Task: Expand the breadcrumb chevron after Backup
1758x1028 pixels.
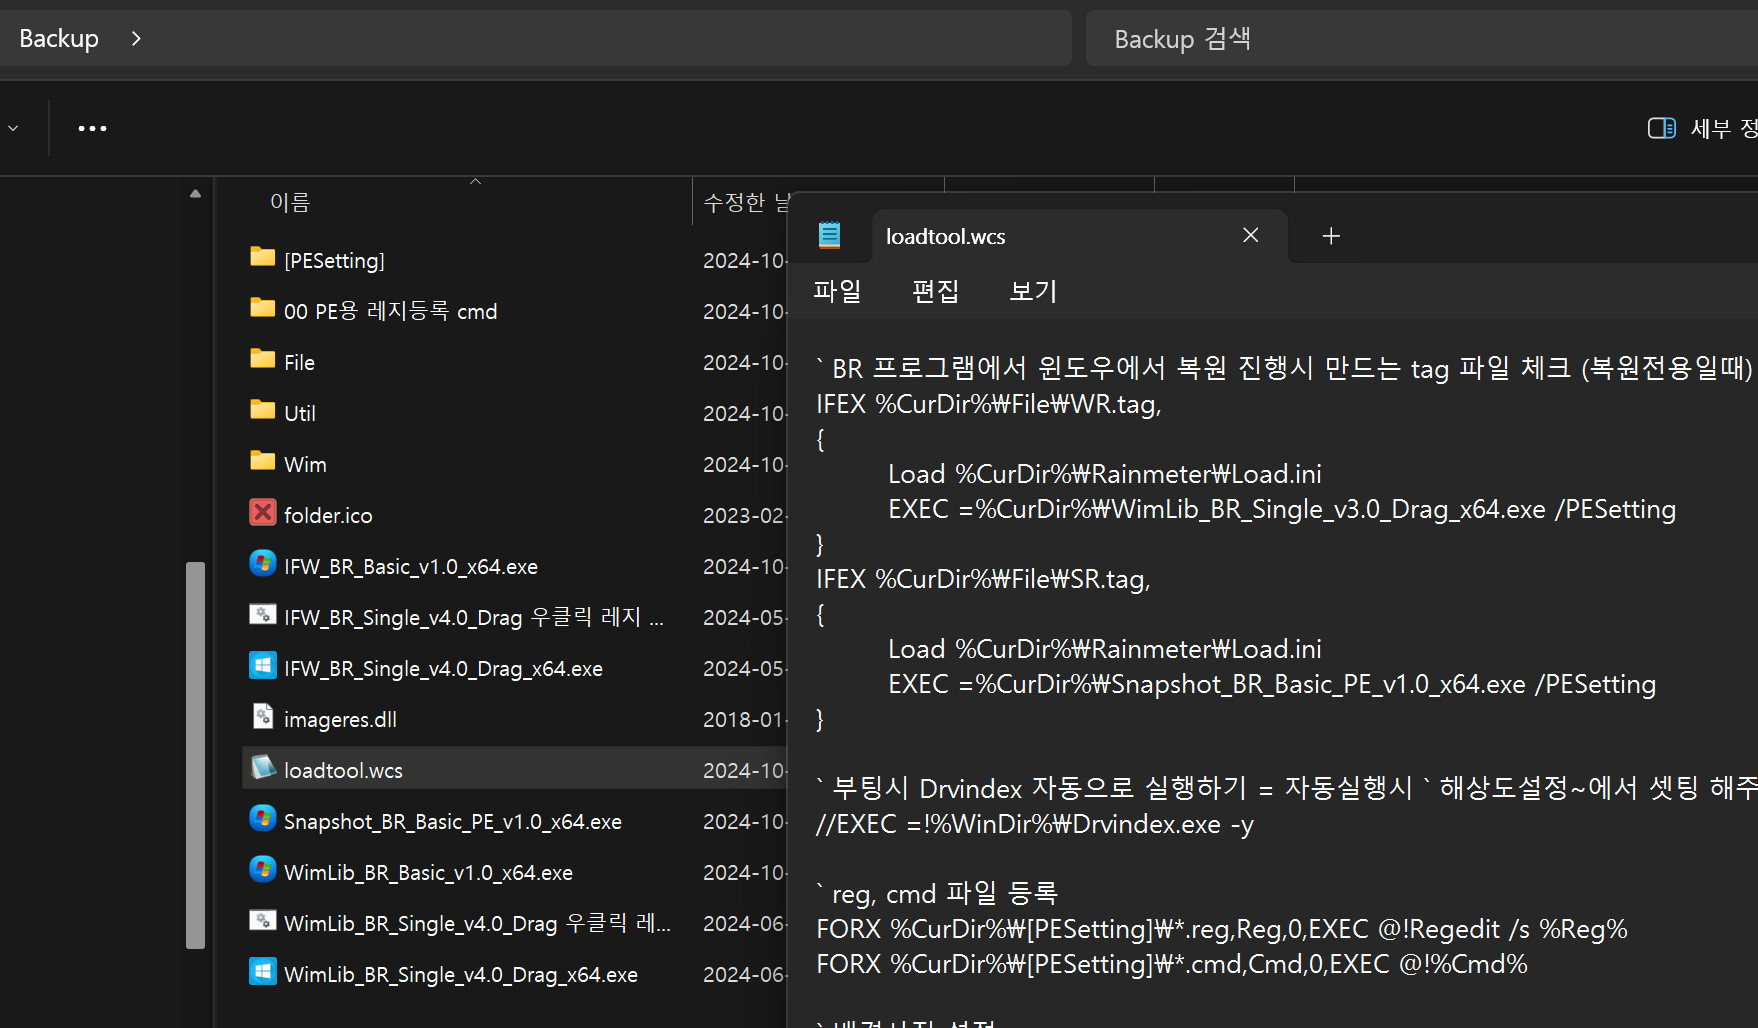Action: (x=136, y=38)
